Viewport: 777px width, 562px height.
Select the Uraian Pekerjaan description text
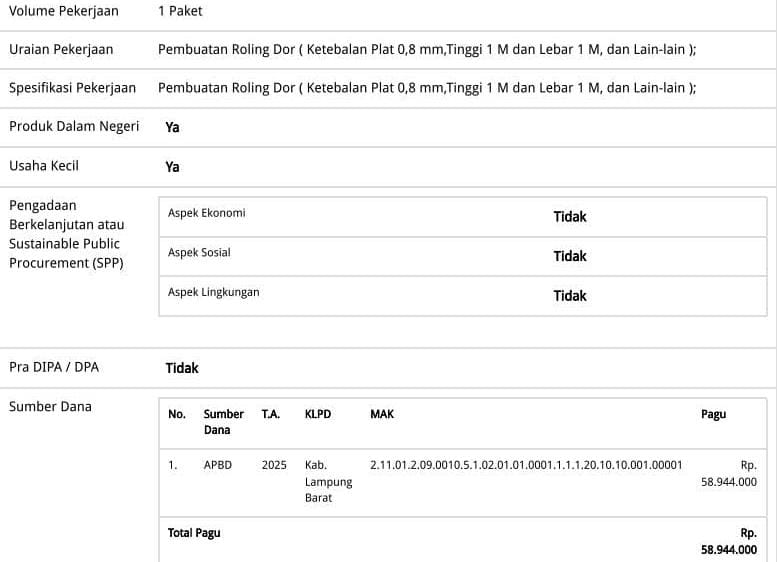coord(427,49)
